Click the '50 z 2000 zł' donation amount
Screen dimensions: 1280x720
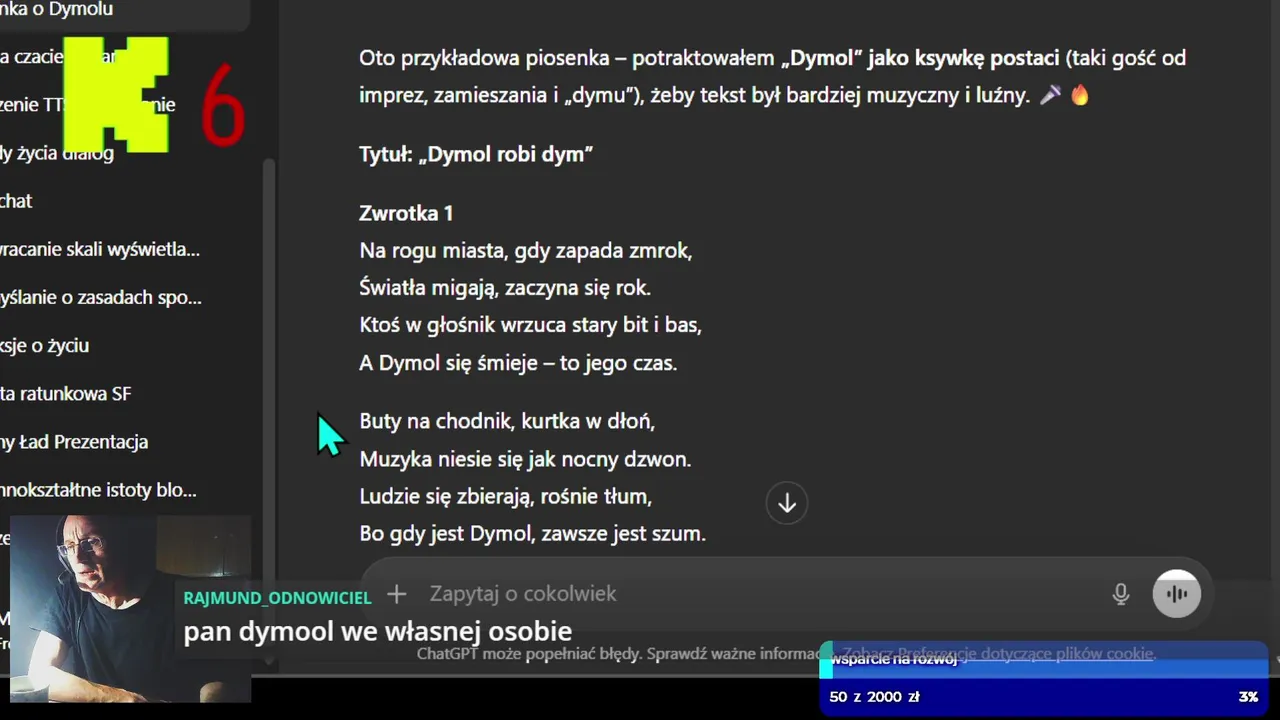click(x=874, y=697)
